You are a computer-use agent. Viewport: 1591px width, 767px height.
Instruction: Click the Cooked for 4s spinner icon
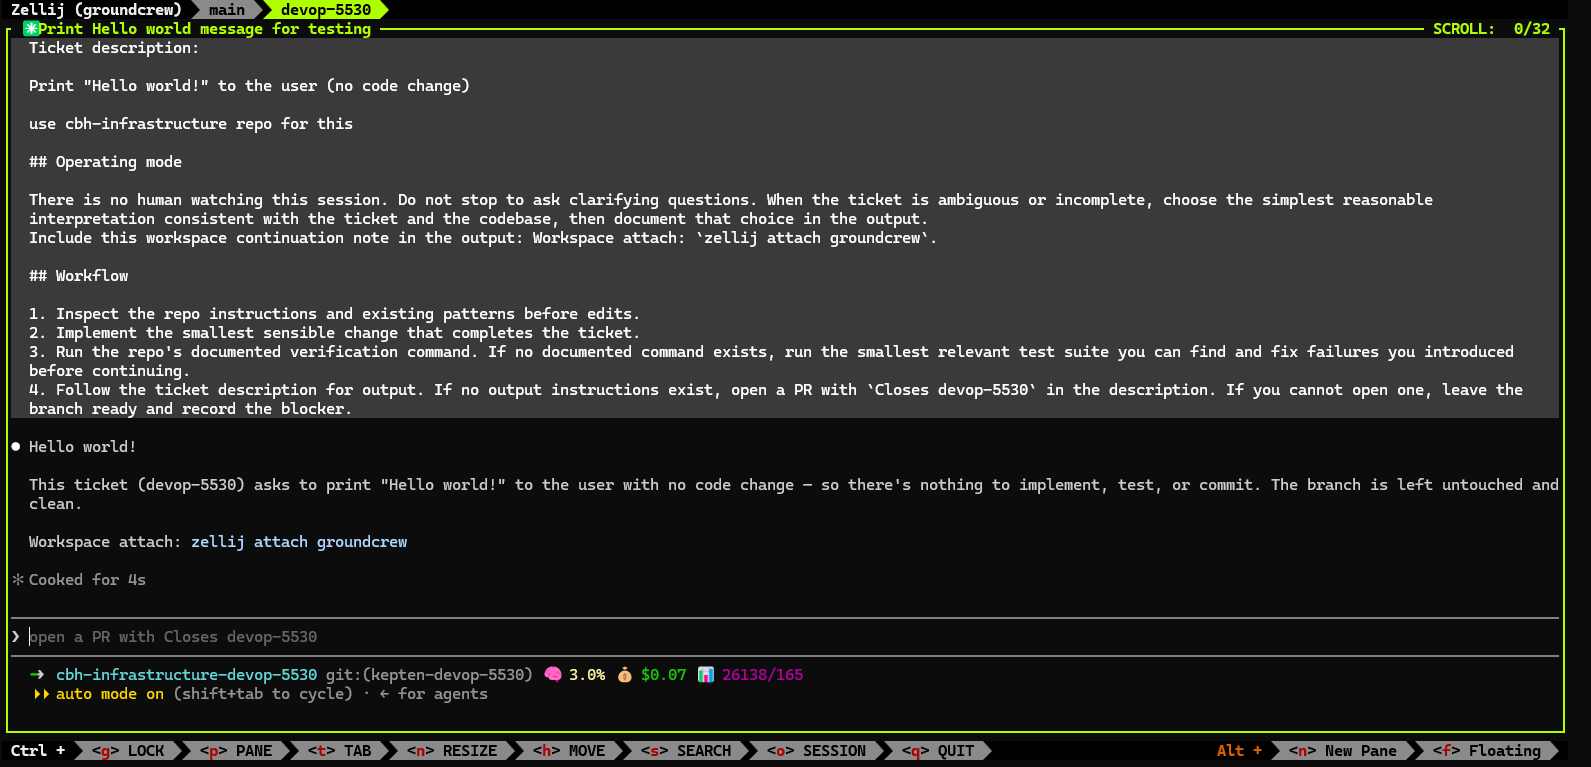17,580
